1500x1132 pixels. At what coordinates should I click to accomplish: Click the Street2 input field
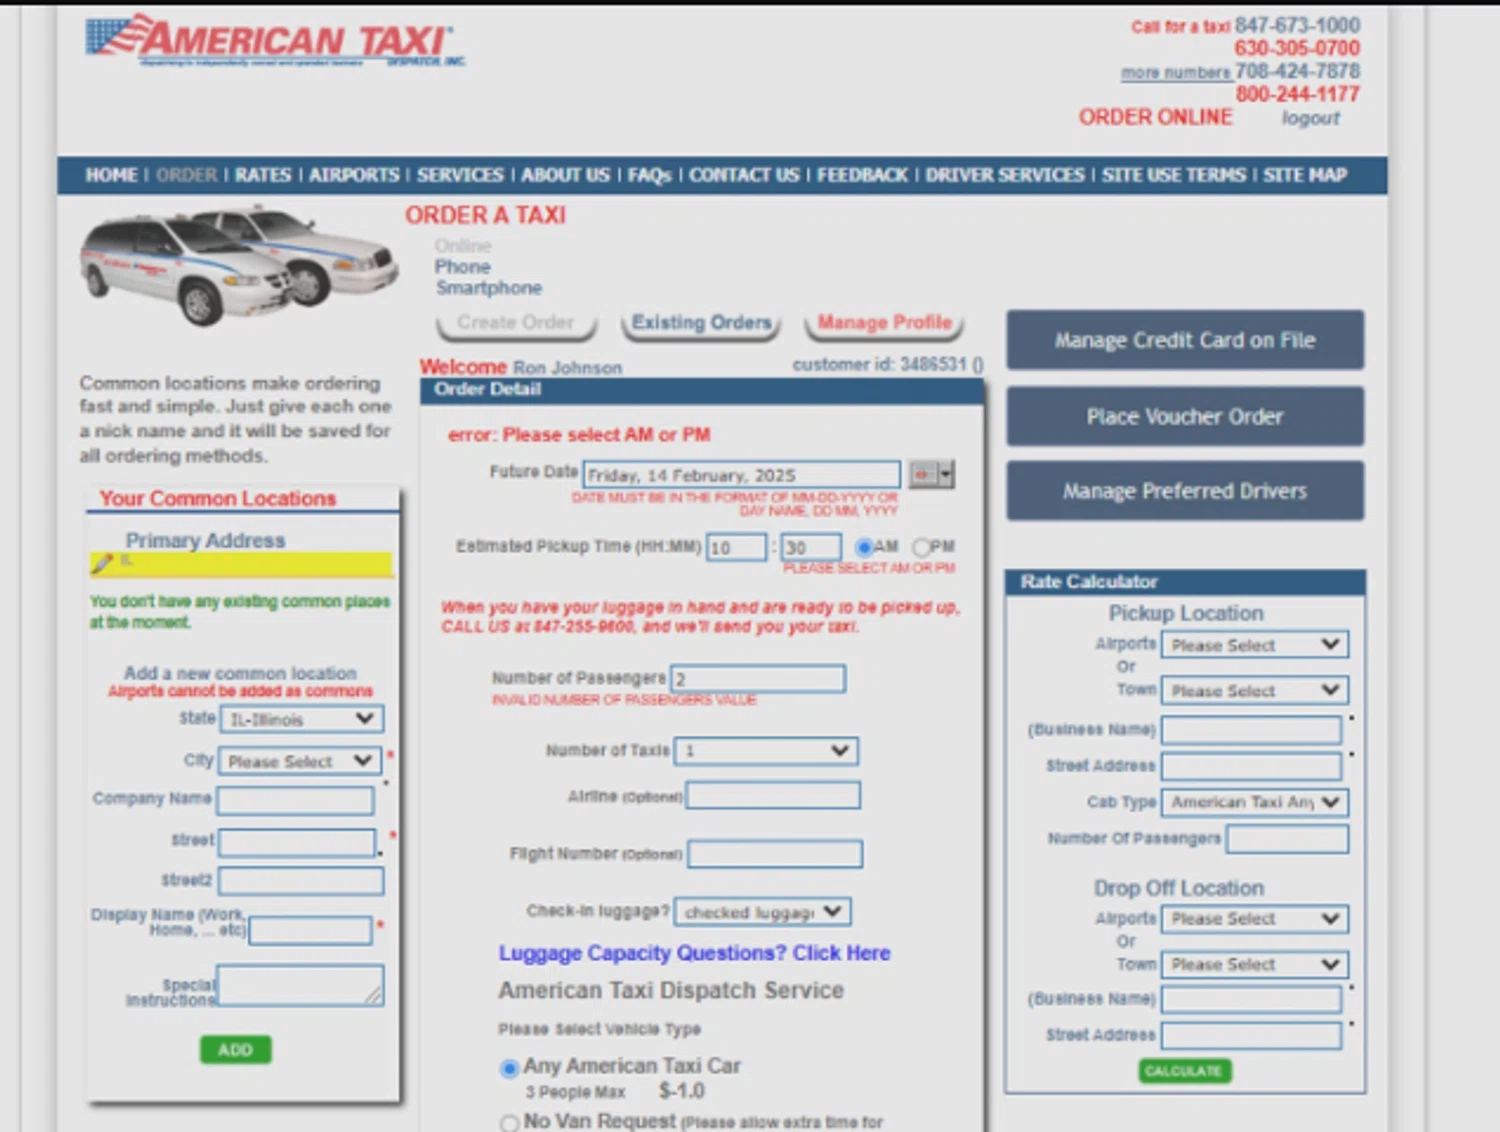[x=301, y=881]
